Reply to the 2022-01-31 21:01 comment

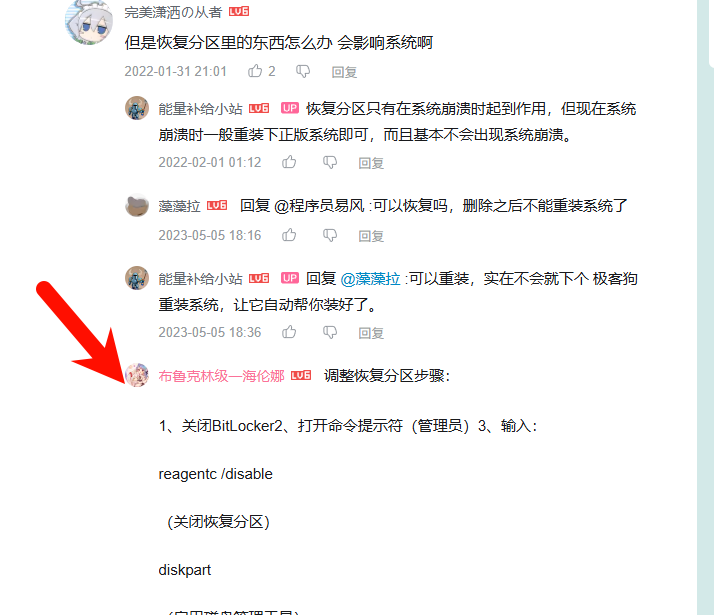point(344,72)
